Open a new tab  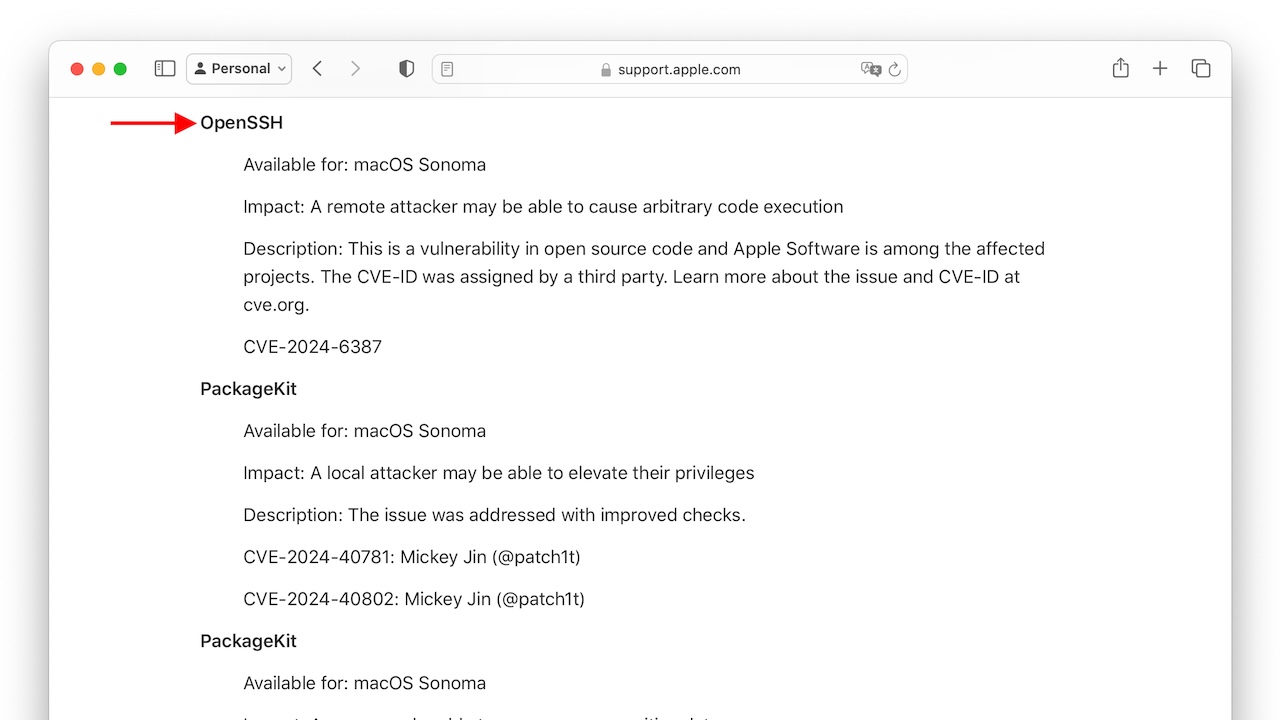(1160, 69)
